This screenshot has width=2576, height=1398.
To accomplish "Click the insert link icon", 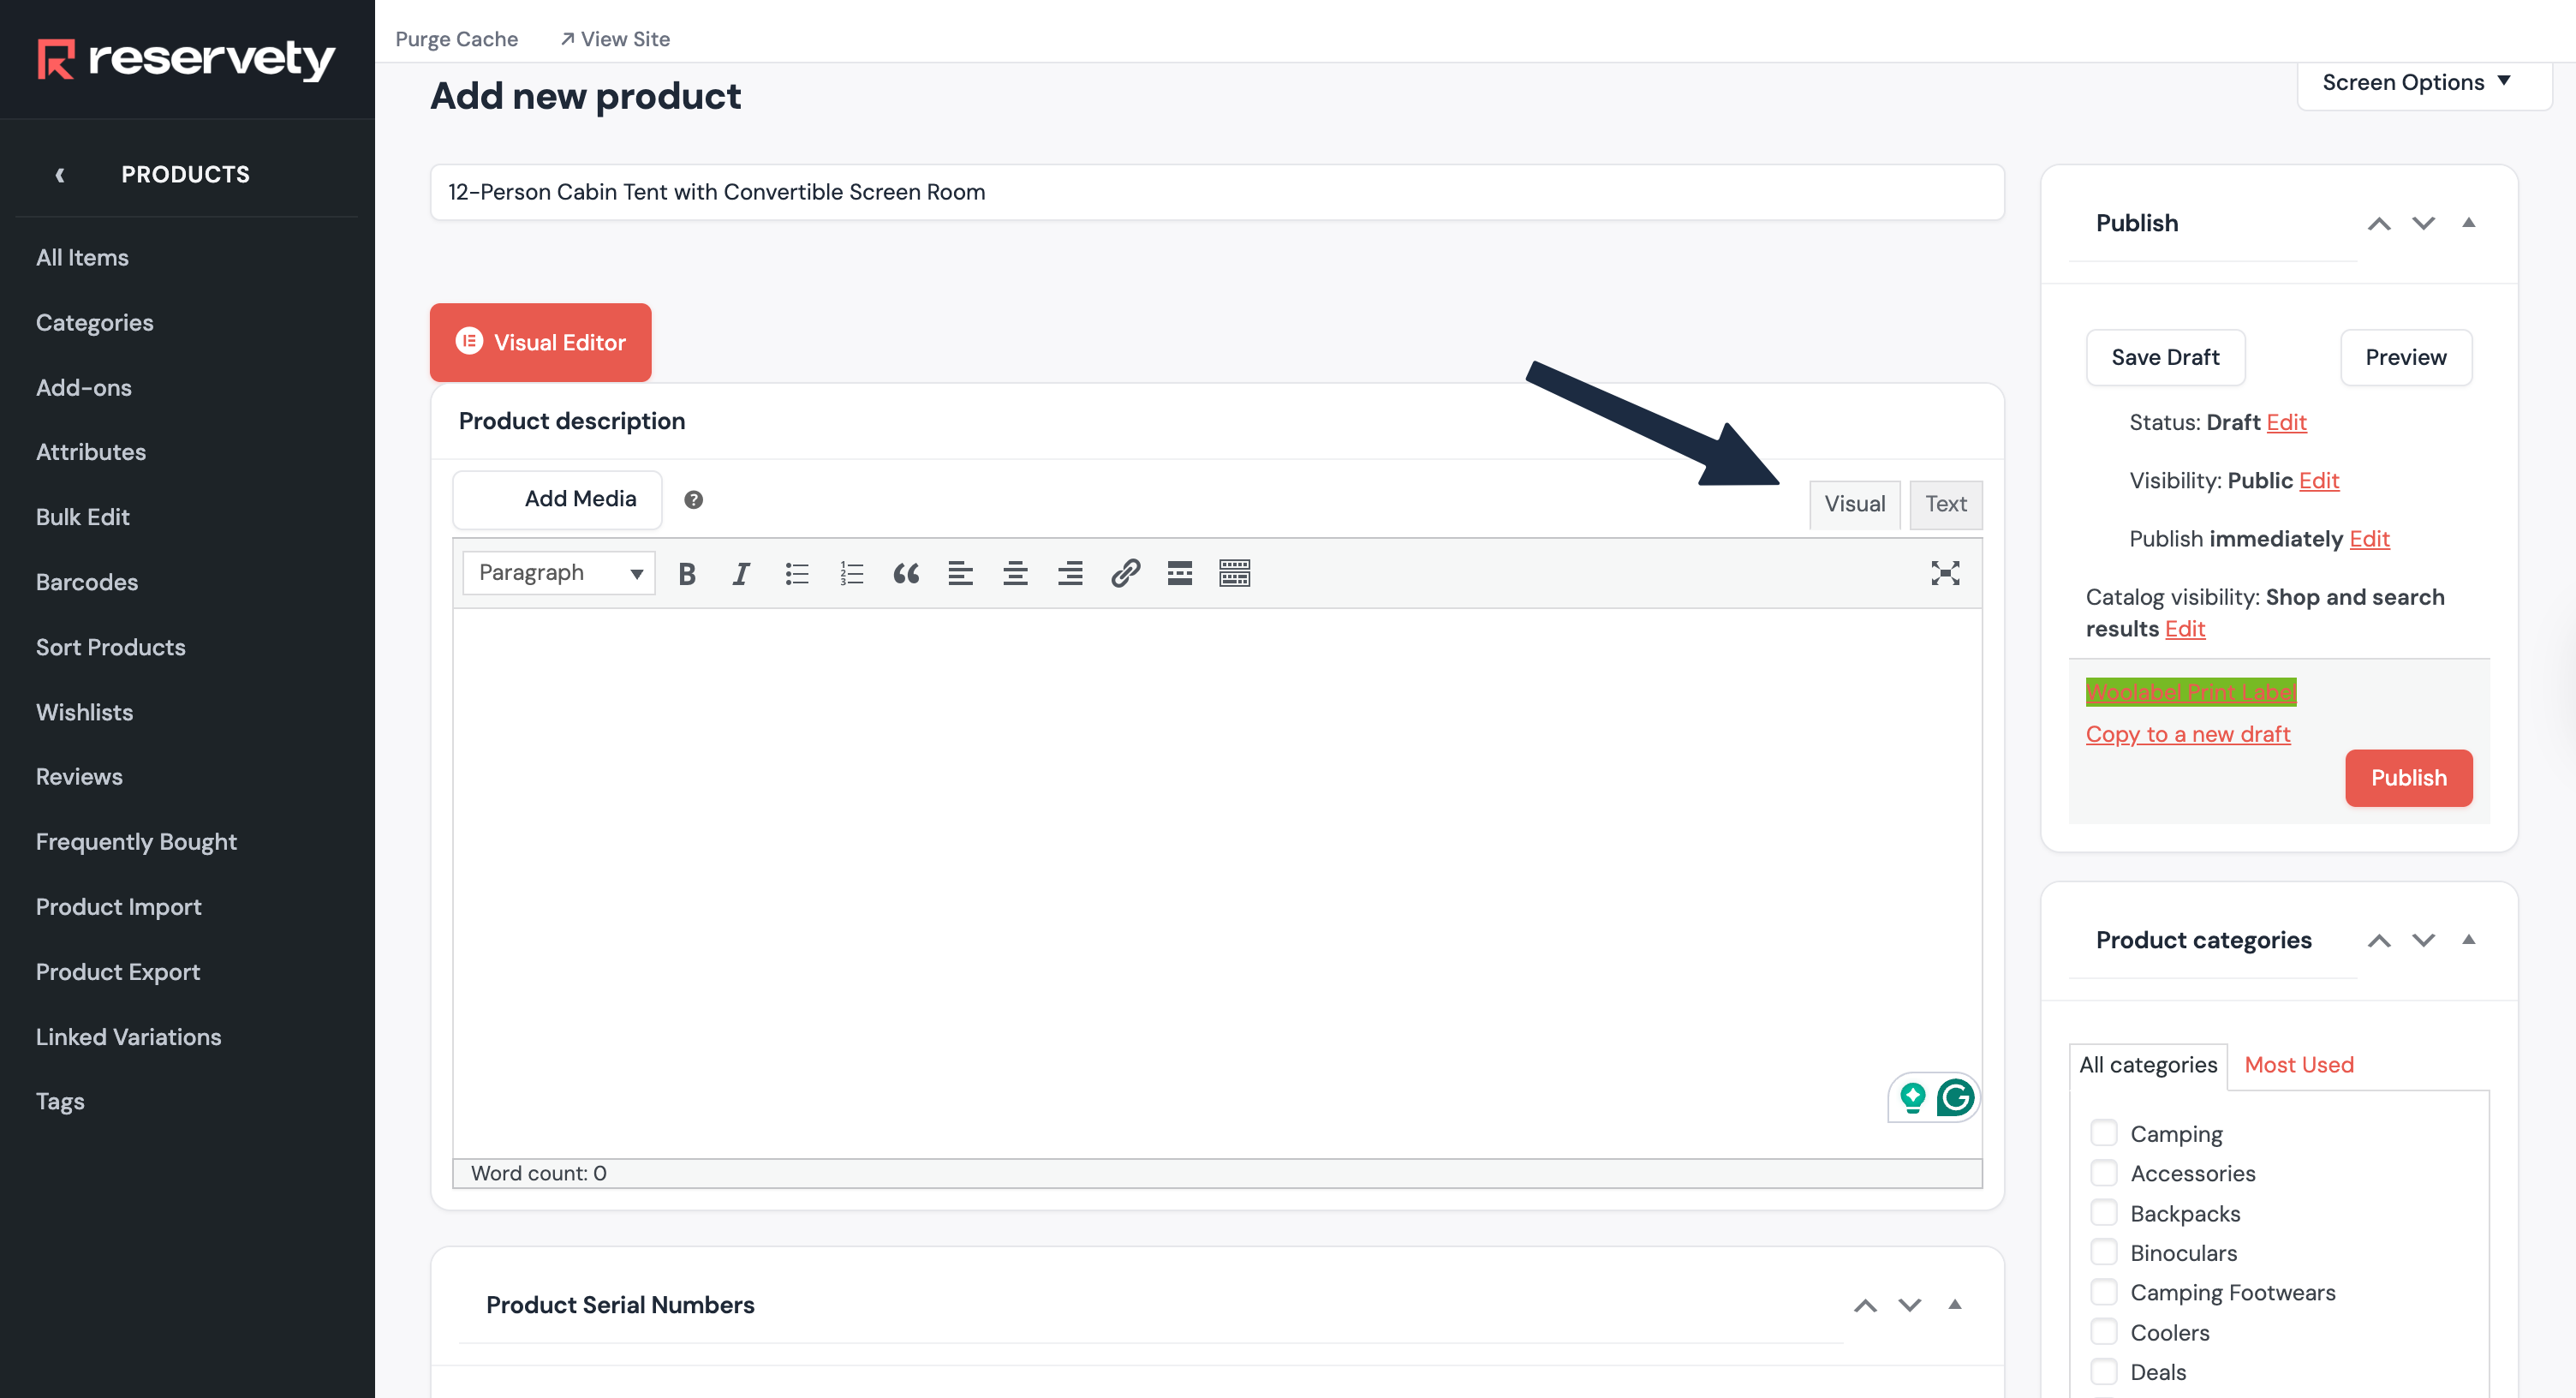I will pyautogui.click(x=1125, y=573).
